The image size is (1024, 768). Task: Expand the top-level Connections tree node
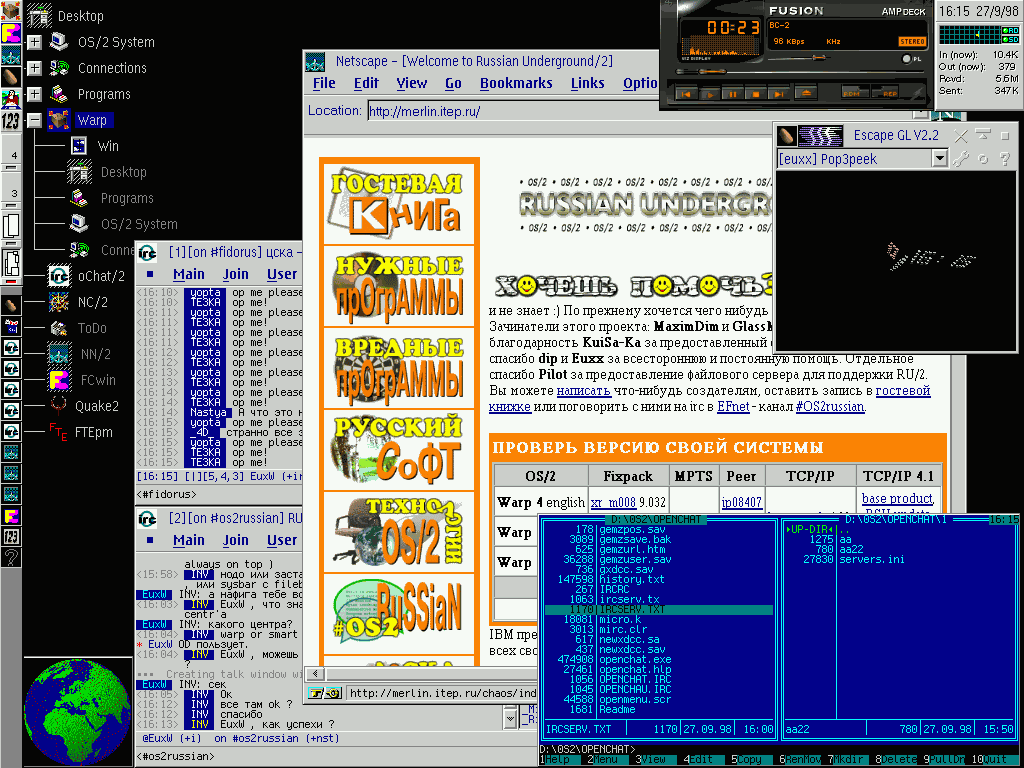[x=35, y=68]
